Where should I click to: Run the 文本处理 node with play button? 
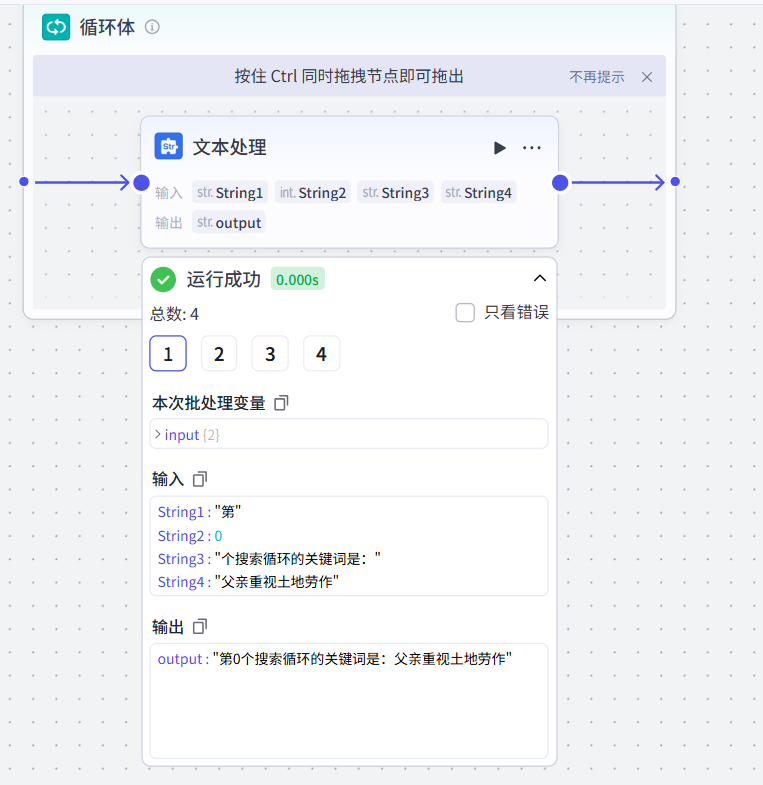pyautogui.click(x=499, y=148)
